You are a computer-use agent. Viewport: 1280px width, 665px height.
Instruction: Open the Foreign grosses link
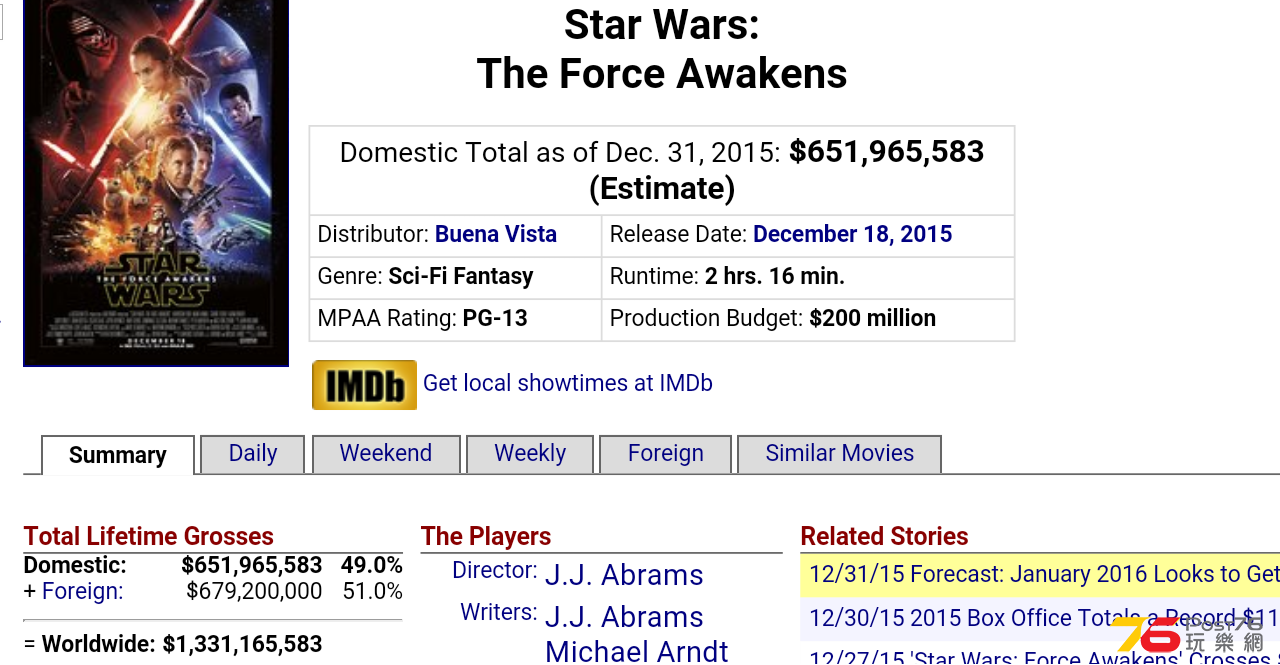tap(82, 591)
